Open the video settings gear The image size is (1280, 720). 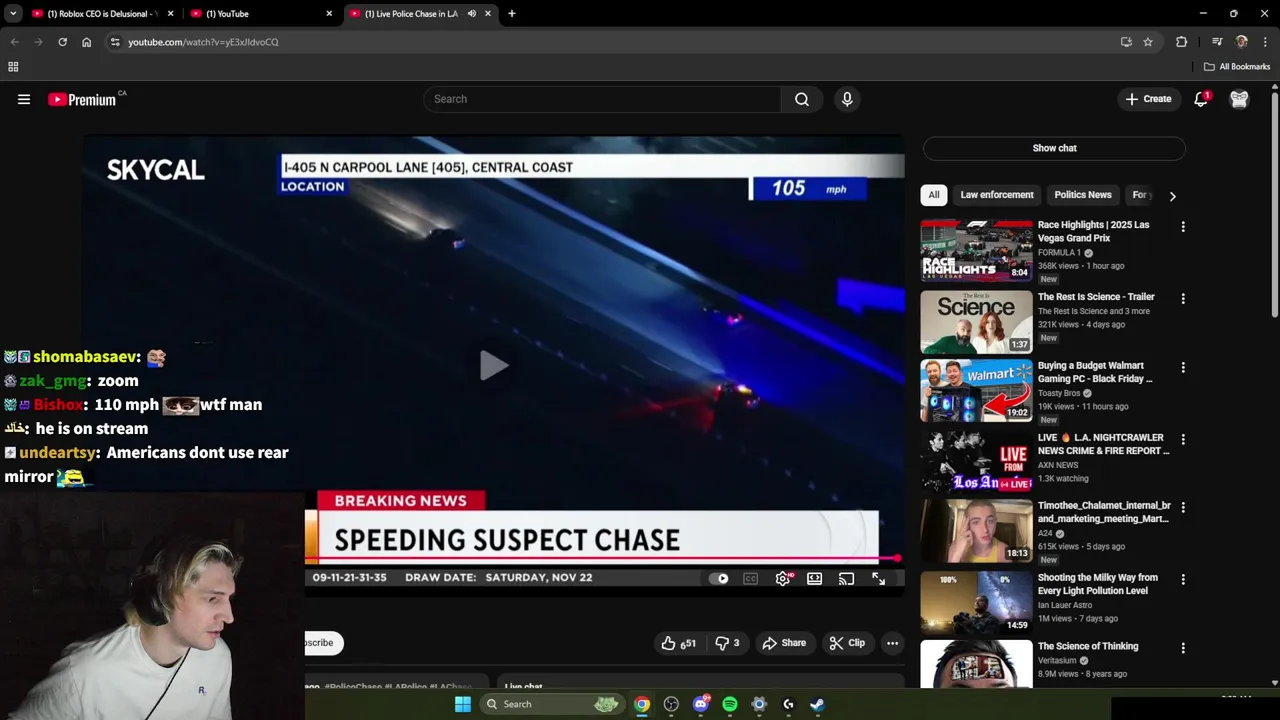783,579
